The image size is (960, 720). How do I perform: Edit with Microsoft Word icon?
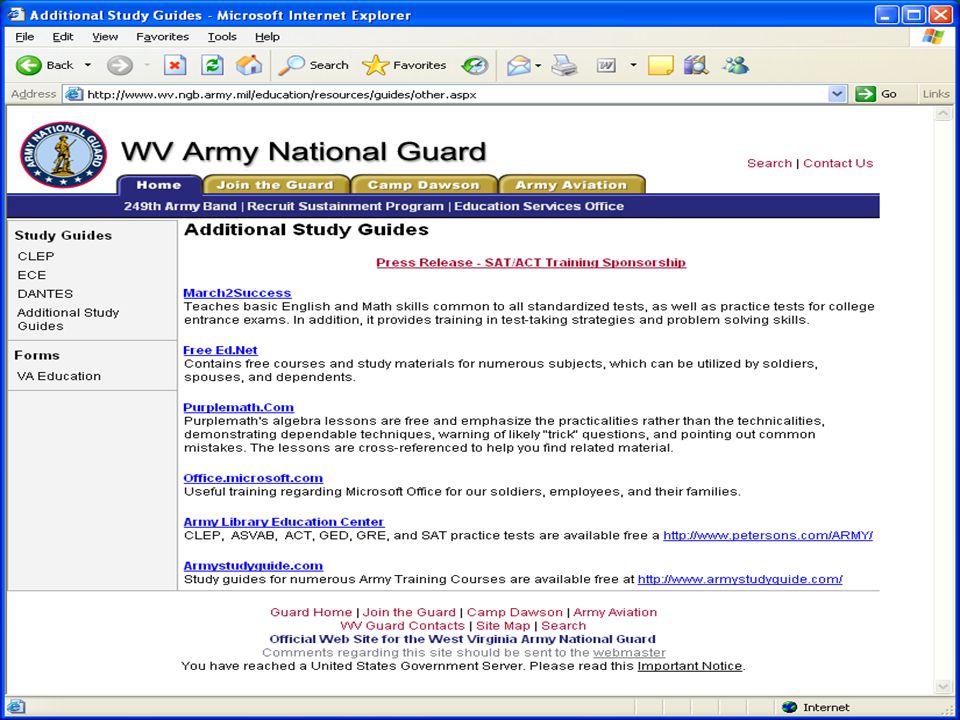pyautogui.click(x=606, y=65)
